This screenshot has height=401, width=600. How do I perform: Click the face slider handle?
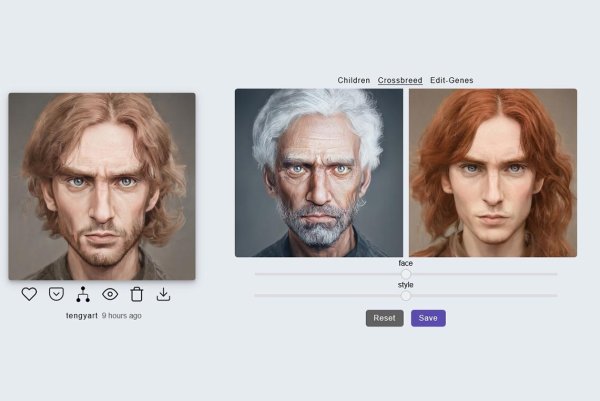406,274
